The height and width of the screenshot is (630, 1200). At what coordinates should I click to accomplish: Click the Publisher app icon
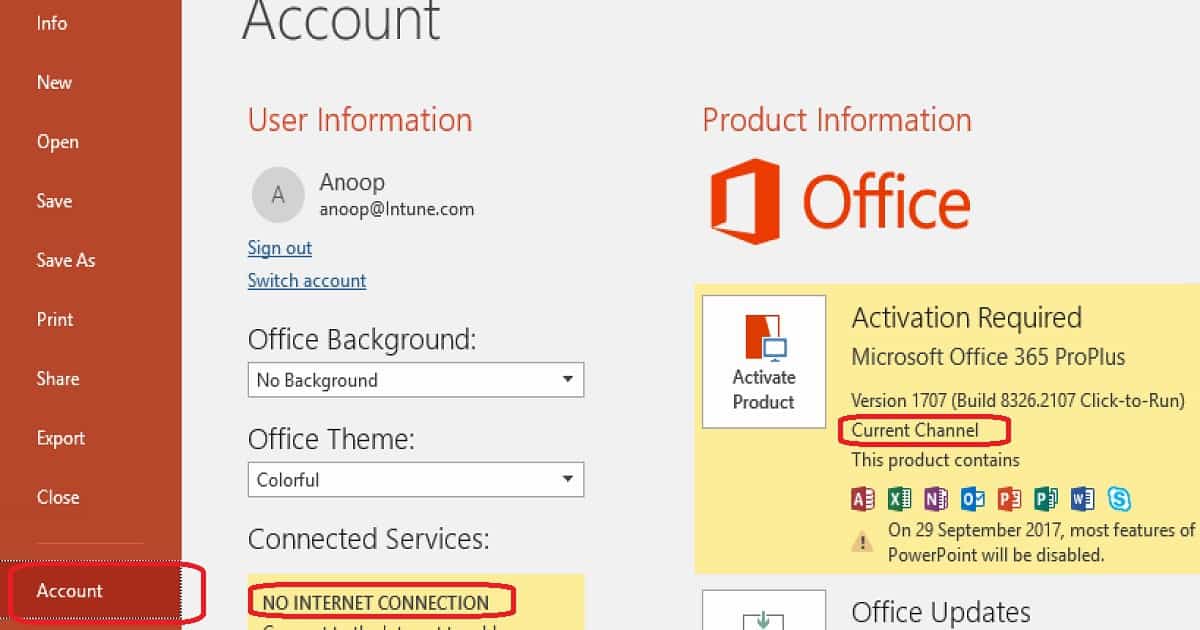click(1046, 498)
